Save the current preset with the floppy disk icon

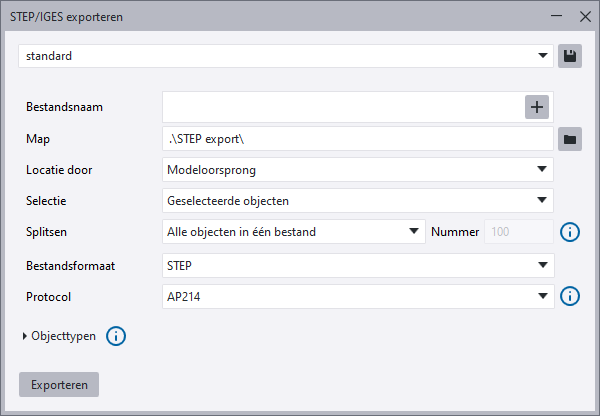coord(570,56)
